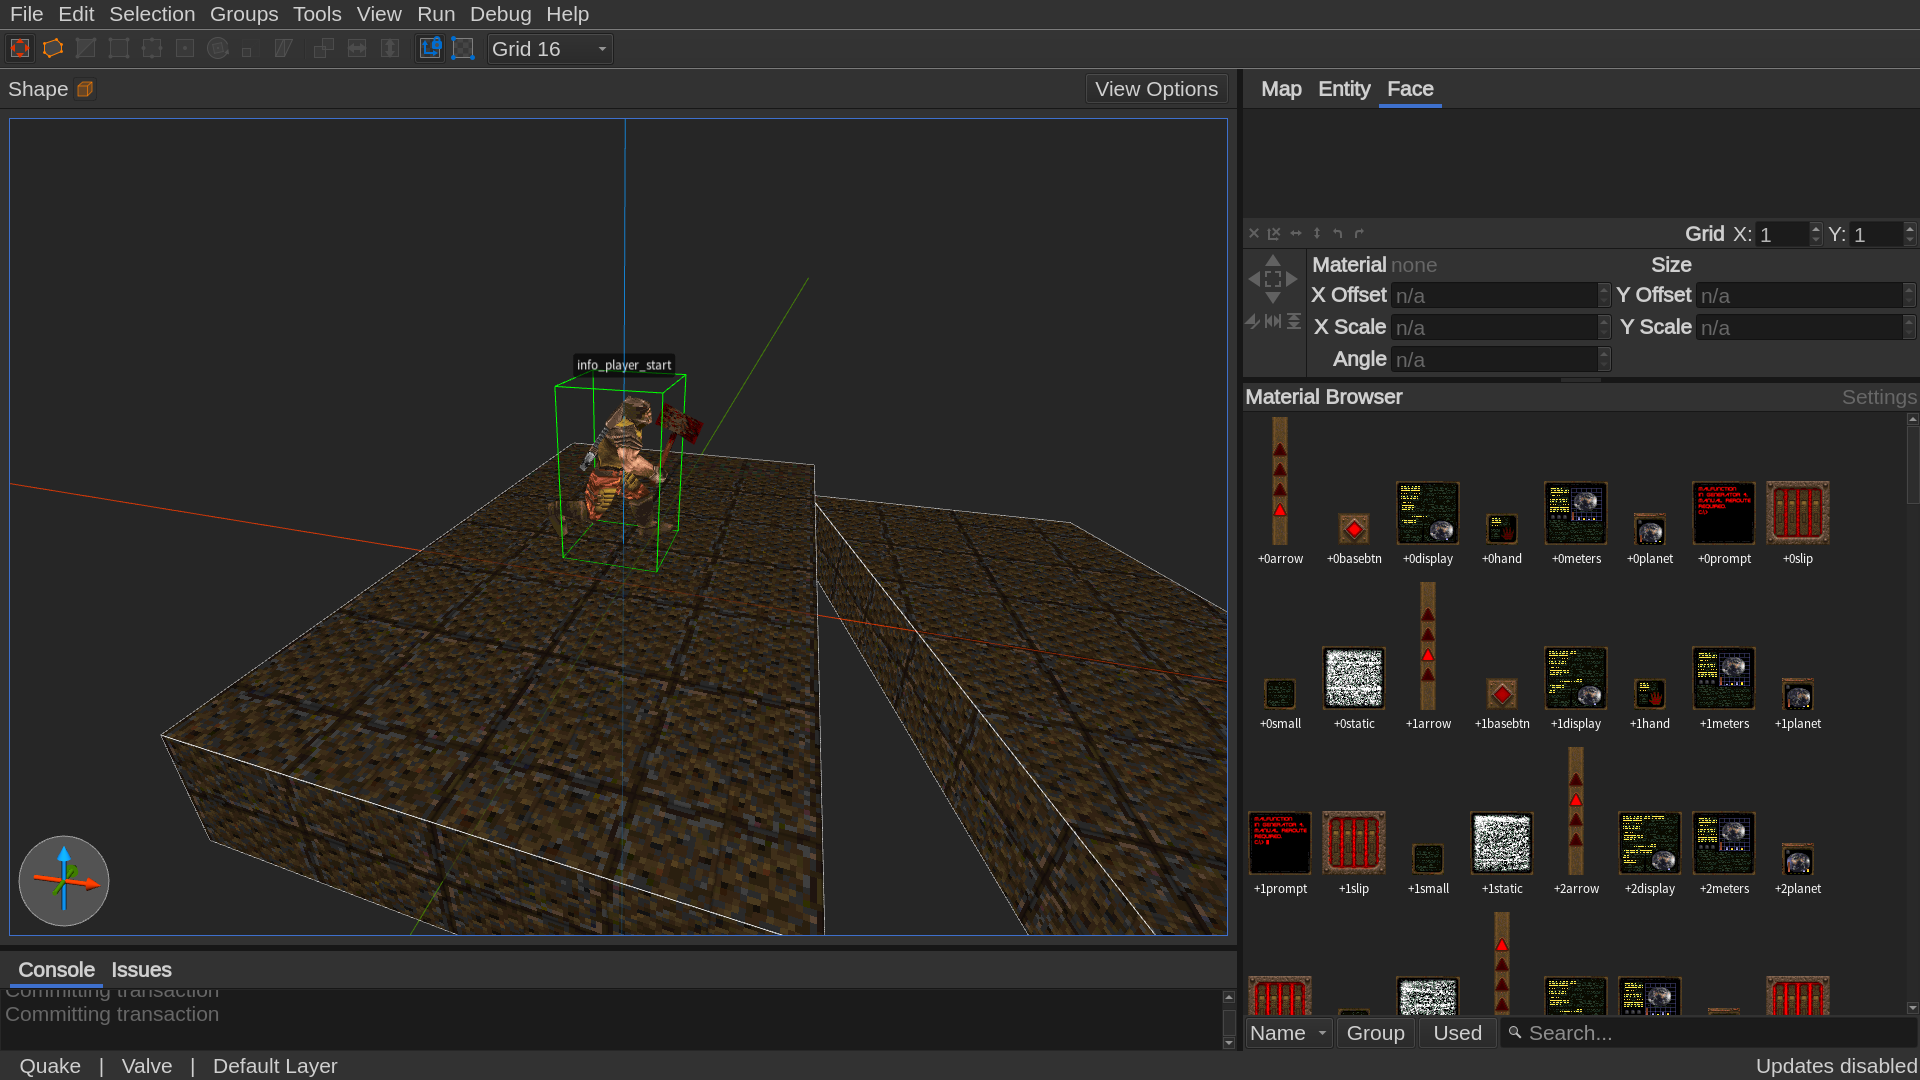Open View Options panel
Screen dimensions: 1920x1080
1156,89
